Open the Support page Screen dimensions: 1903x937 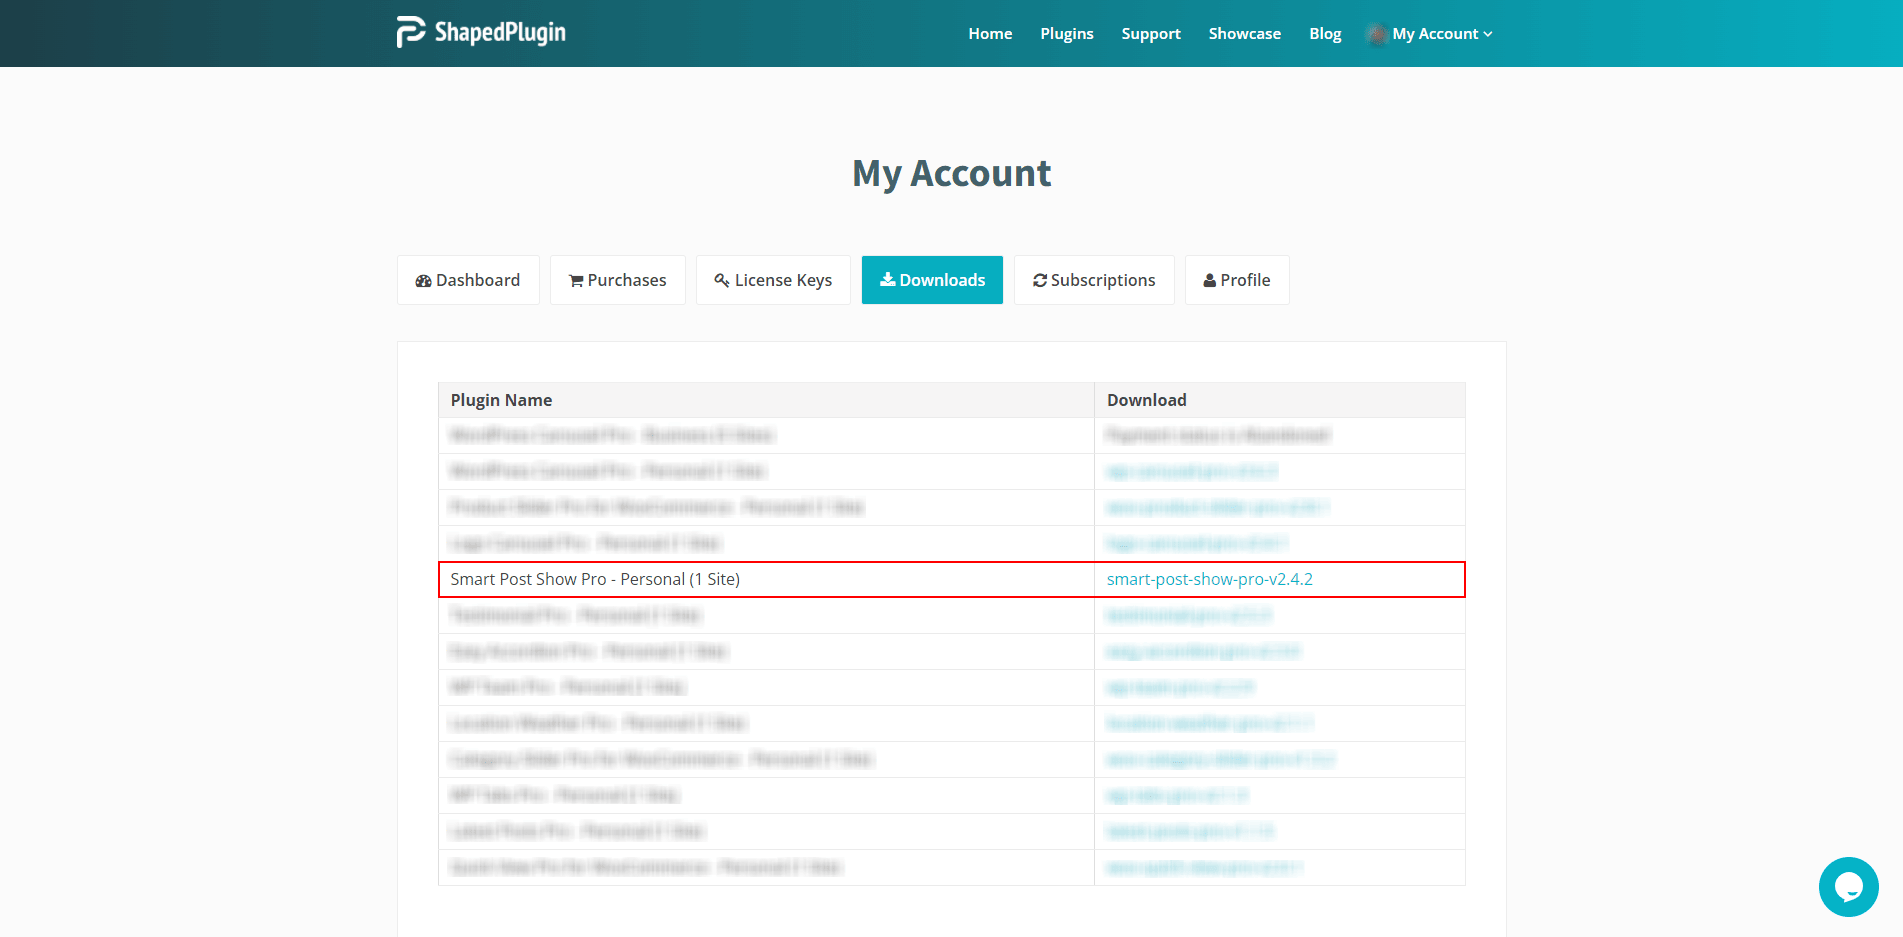[1151, 34]
